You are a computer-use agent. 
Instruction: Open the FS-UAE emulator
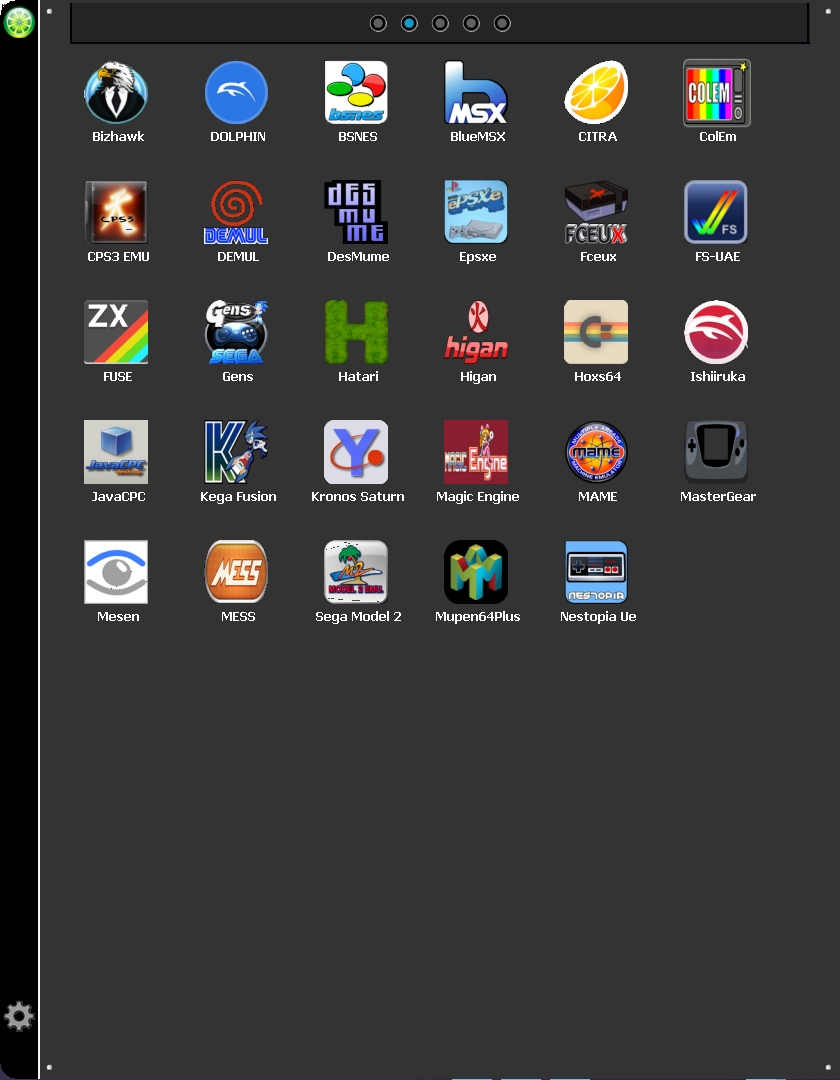pos(717,213)
